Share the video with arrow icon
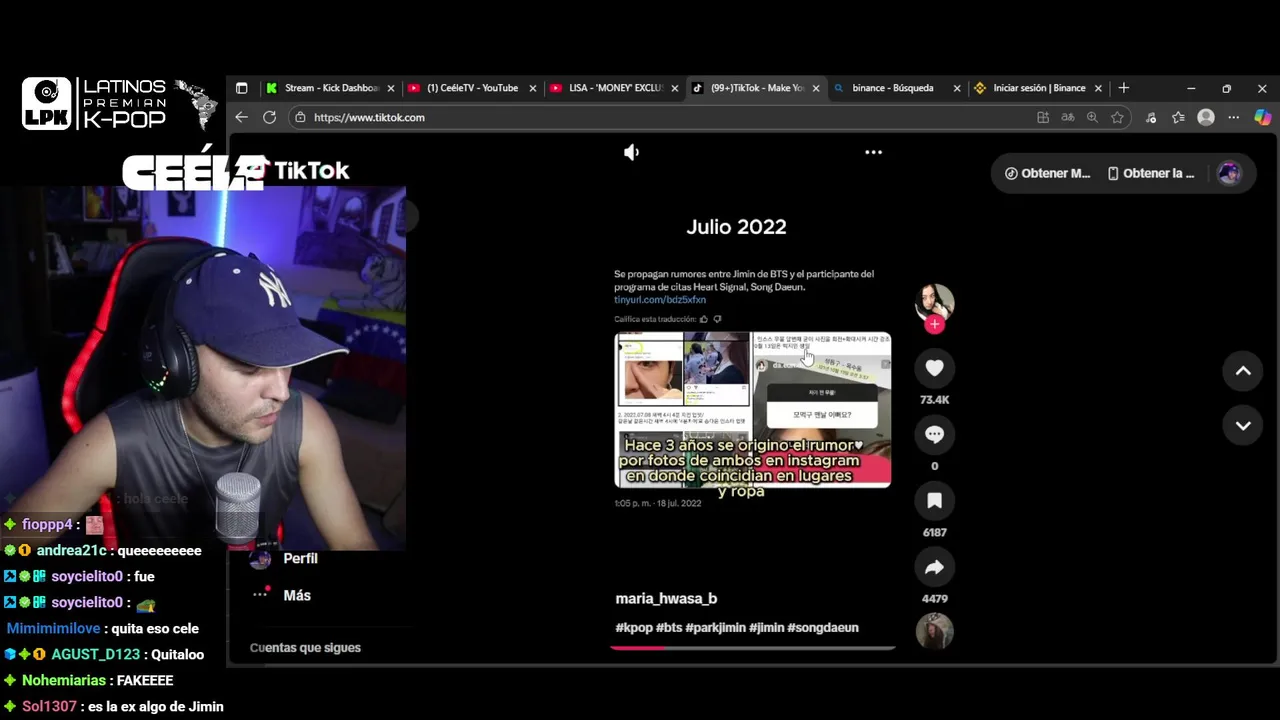Image resolution: width=1280 pixels, height=720 pixels. click(934, 567)
